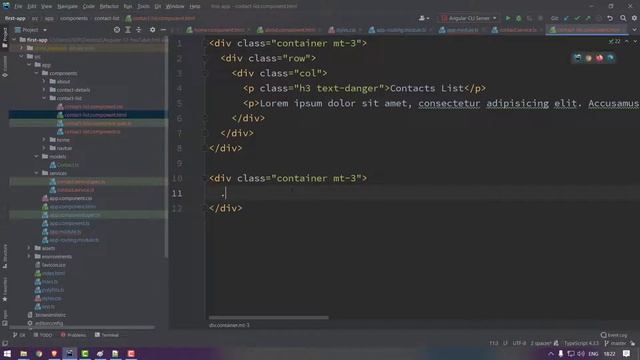Switch to app.module.ts editor tab
Screen dimensions: 640x360
(x=461, y=30)
